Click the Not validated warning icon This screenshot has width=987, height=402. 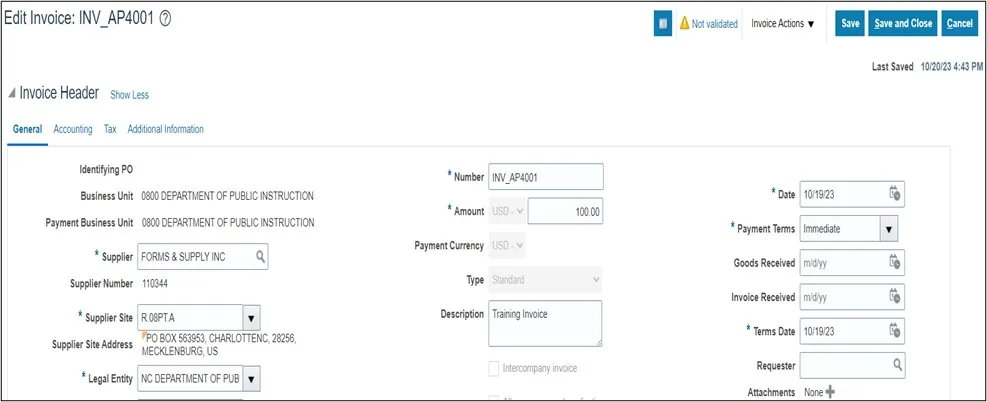[x=685, y=23]
